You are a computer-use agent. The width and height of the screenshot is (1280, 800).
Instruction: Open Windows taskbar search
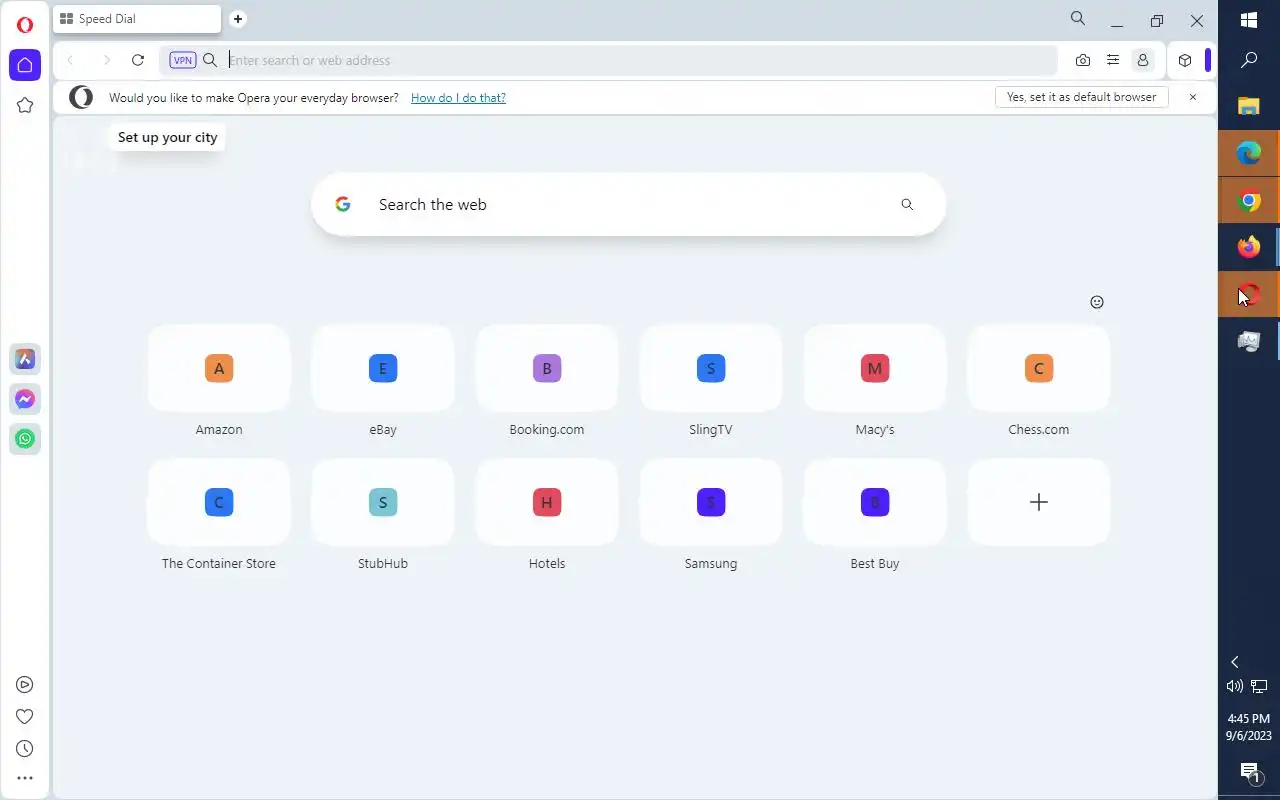tap(1249, 61)
